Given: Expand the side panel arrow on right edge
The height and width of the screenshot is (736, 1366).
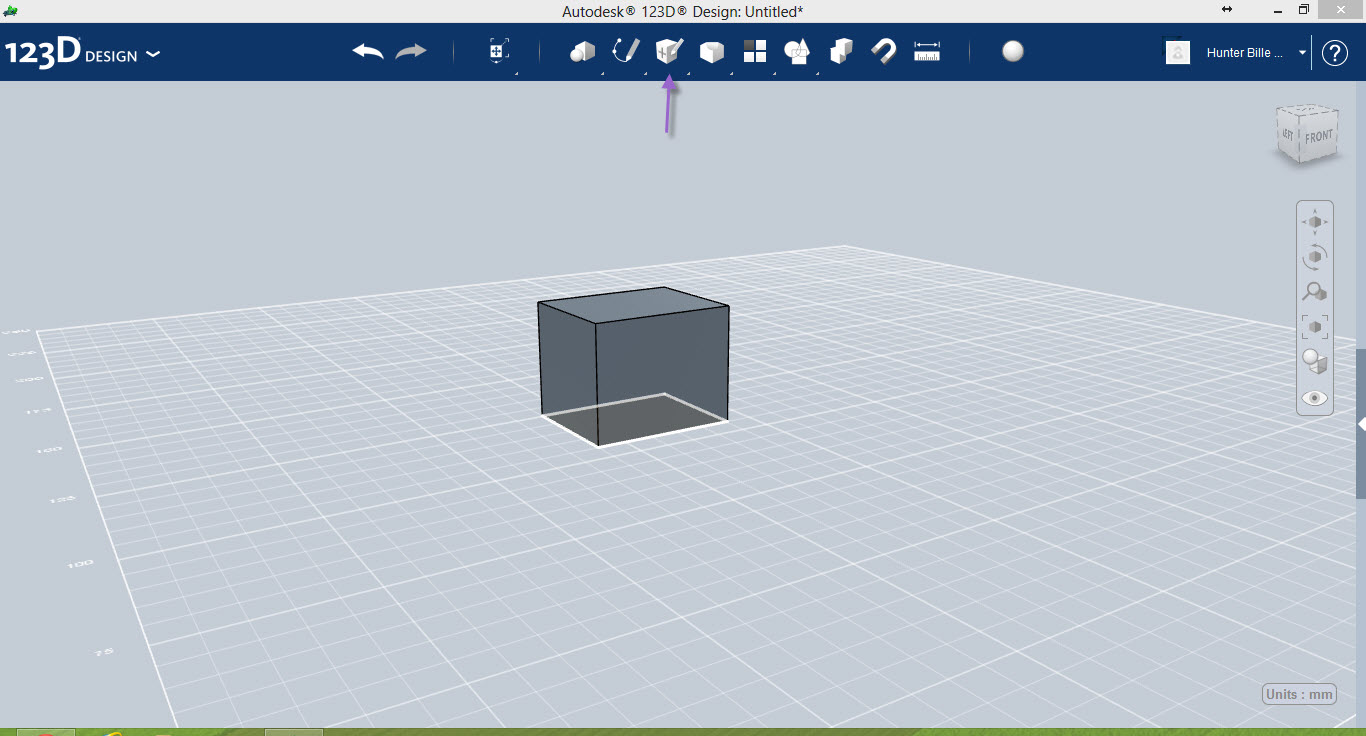Looking at the screenshot, I should coord(1361,425).
